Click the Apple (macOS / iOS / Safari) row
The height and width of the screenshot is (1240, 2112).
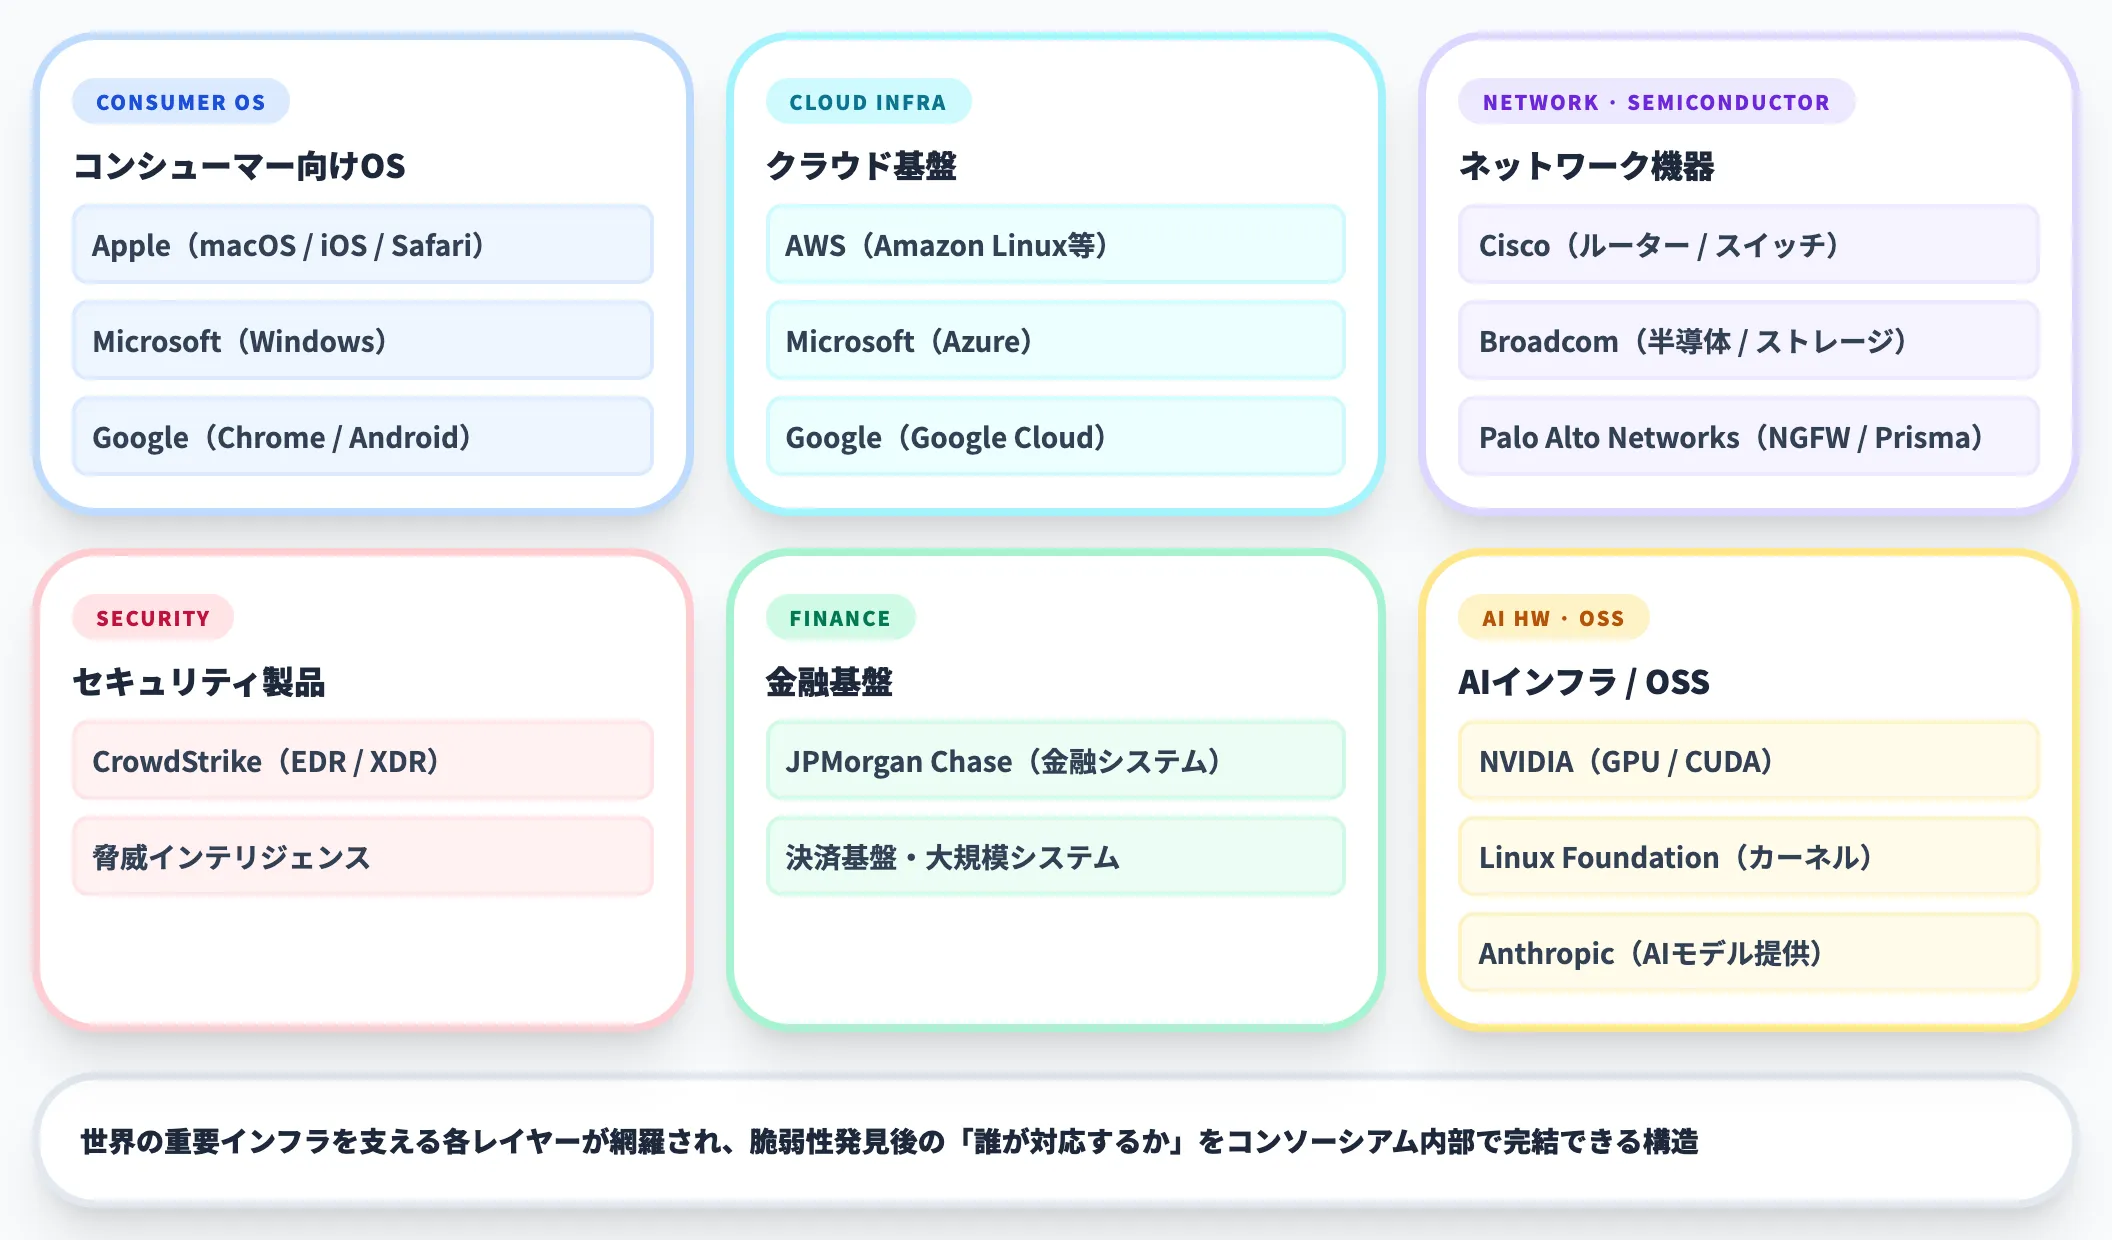pos(363,245)
